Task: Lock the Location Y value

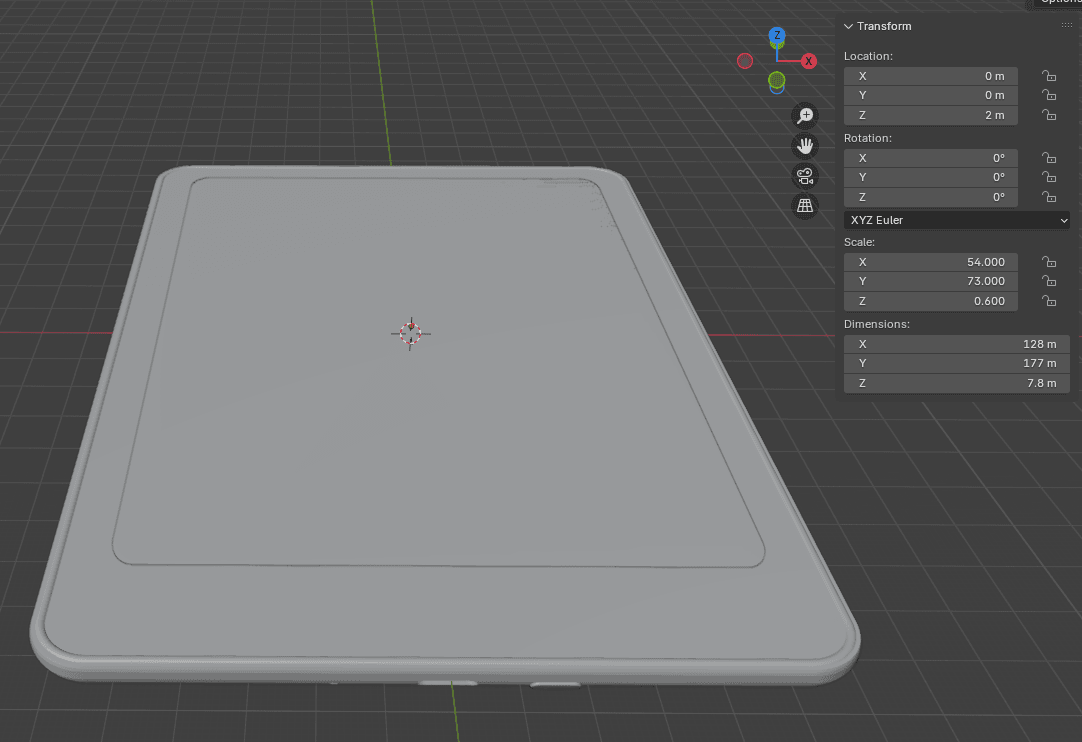Action: 1049,95
